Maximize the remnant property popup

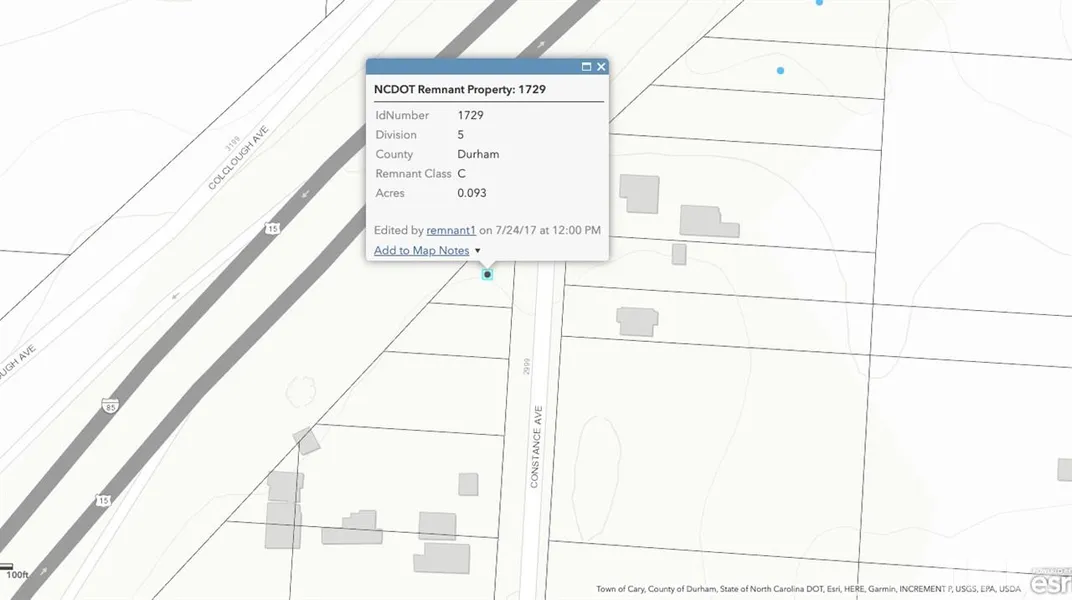pos(586,67)
